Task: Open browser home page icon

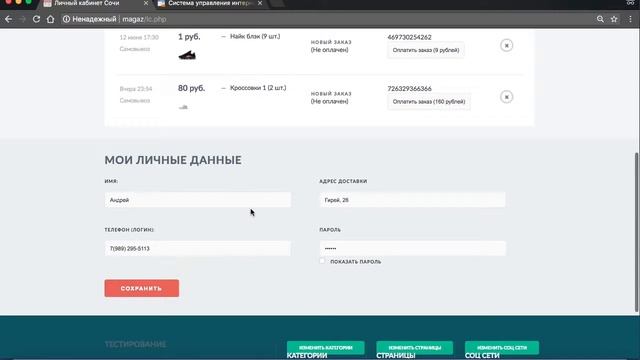Action: [x=50, y=19]
